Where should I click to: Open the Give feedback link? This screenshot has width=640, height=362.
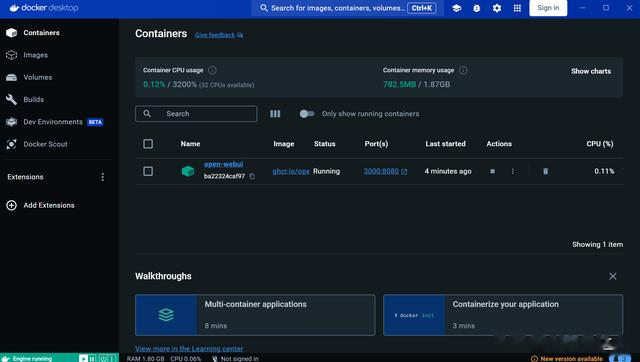(x=219, y=35)
